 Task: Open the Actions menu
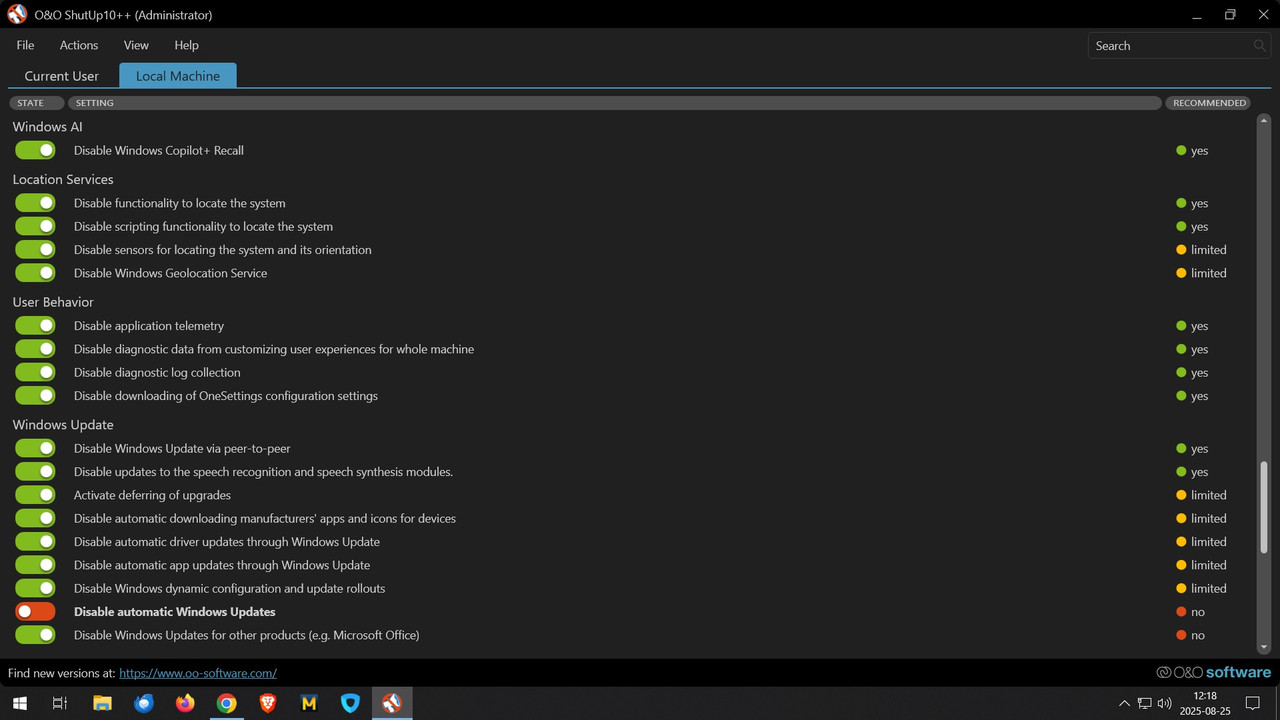coord(79,45)
